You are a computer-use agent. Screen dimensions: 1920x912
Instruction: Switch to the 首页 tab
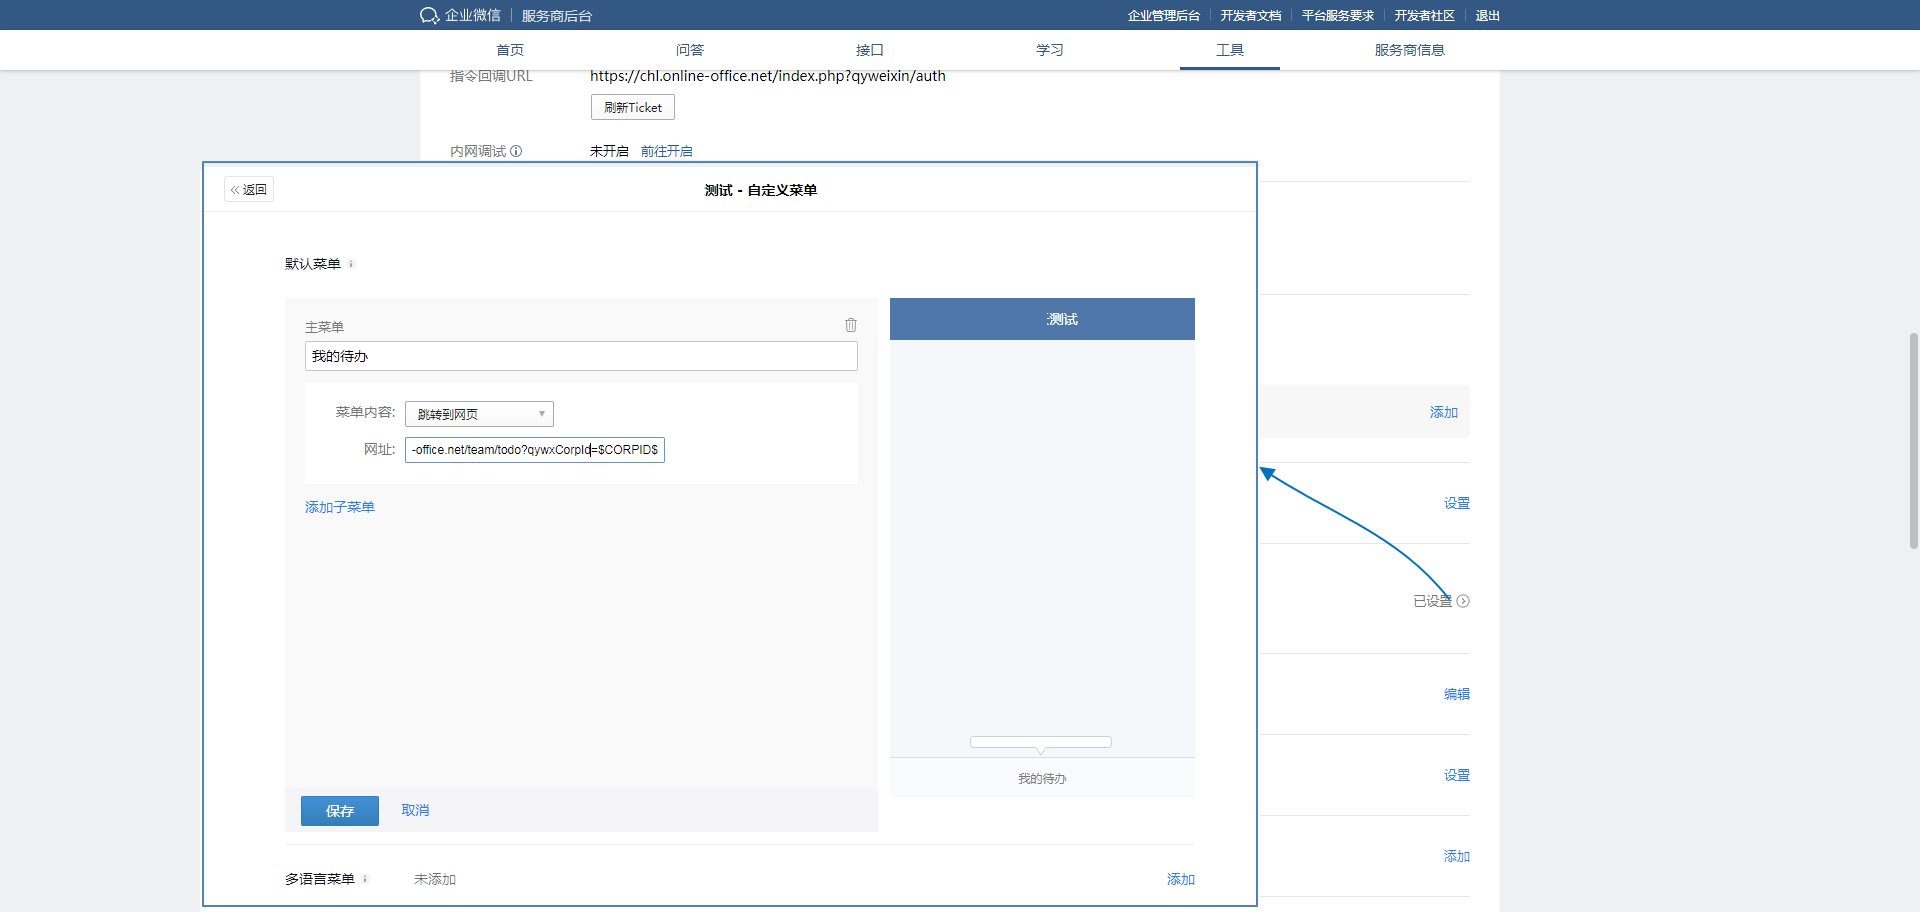pos(510,50)
